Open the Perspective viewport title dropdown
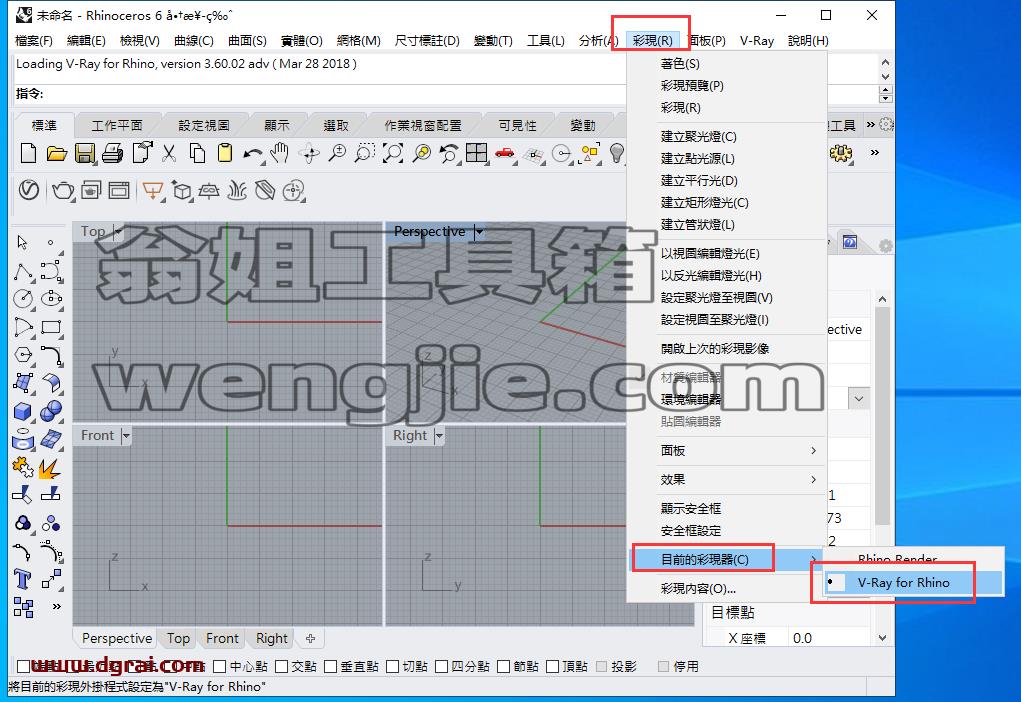The width and height of the screenshot is (1021, 702). coord(479,231)
